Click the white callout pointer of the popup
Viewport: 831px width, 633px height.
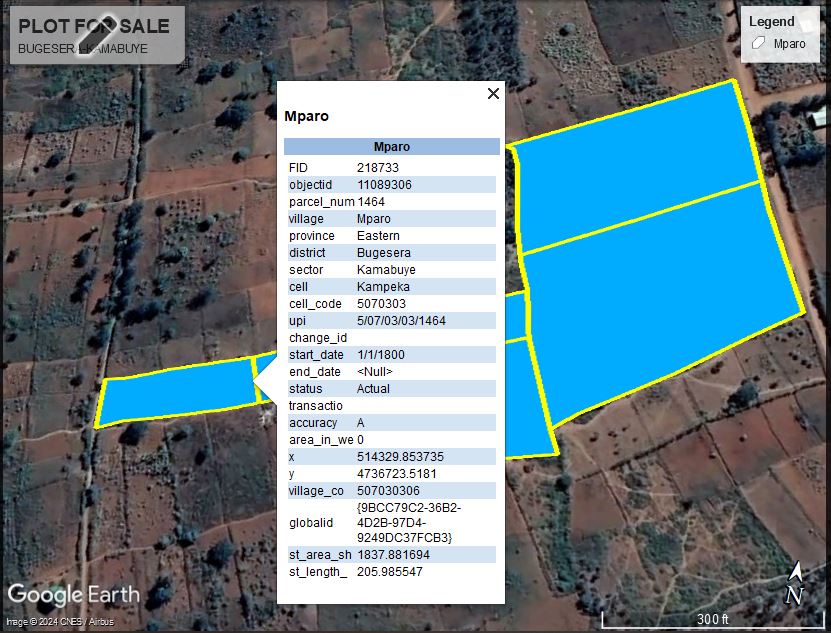[x=265, y=381]
